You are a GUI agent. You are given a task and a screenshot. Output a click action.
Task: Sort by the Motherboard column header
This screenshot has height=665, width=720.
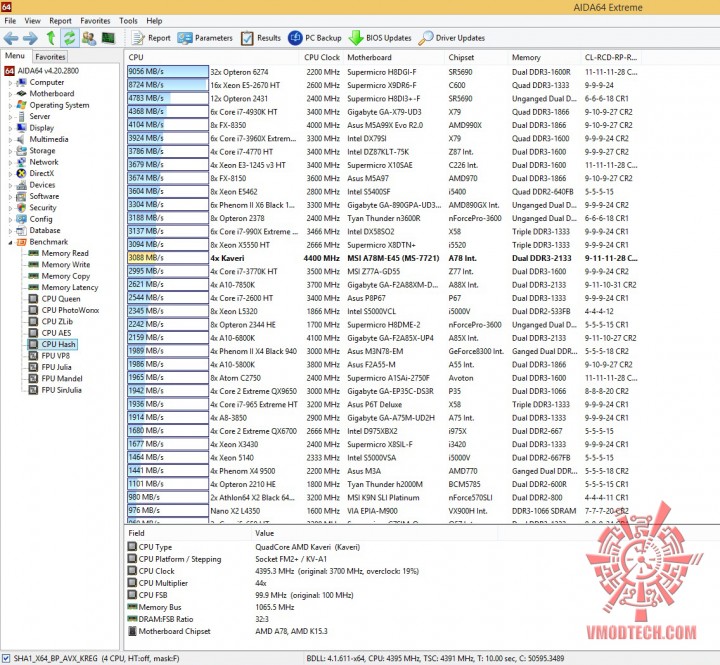pos(394,57)
